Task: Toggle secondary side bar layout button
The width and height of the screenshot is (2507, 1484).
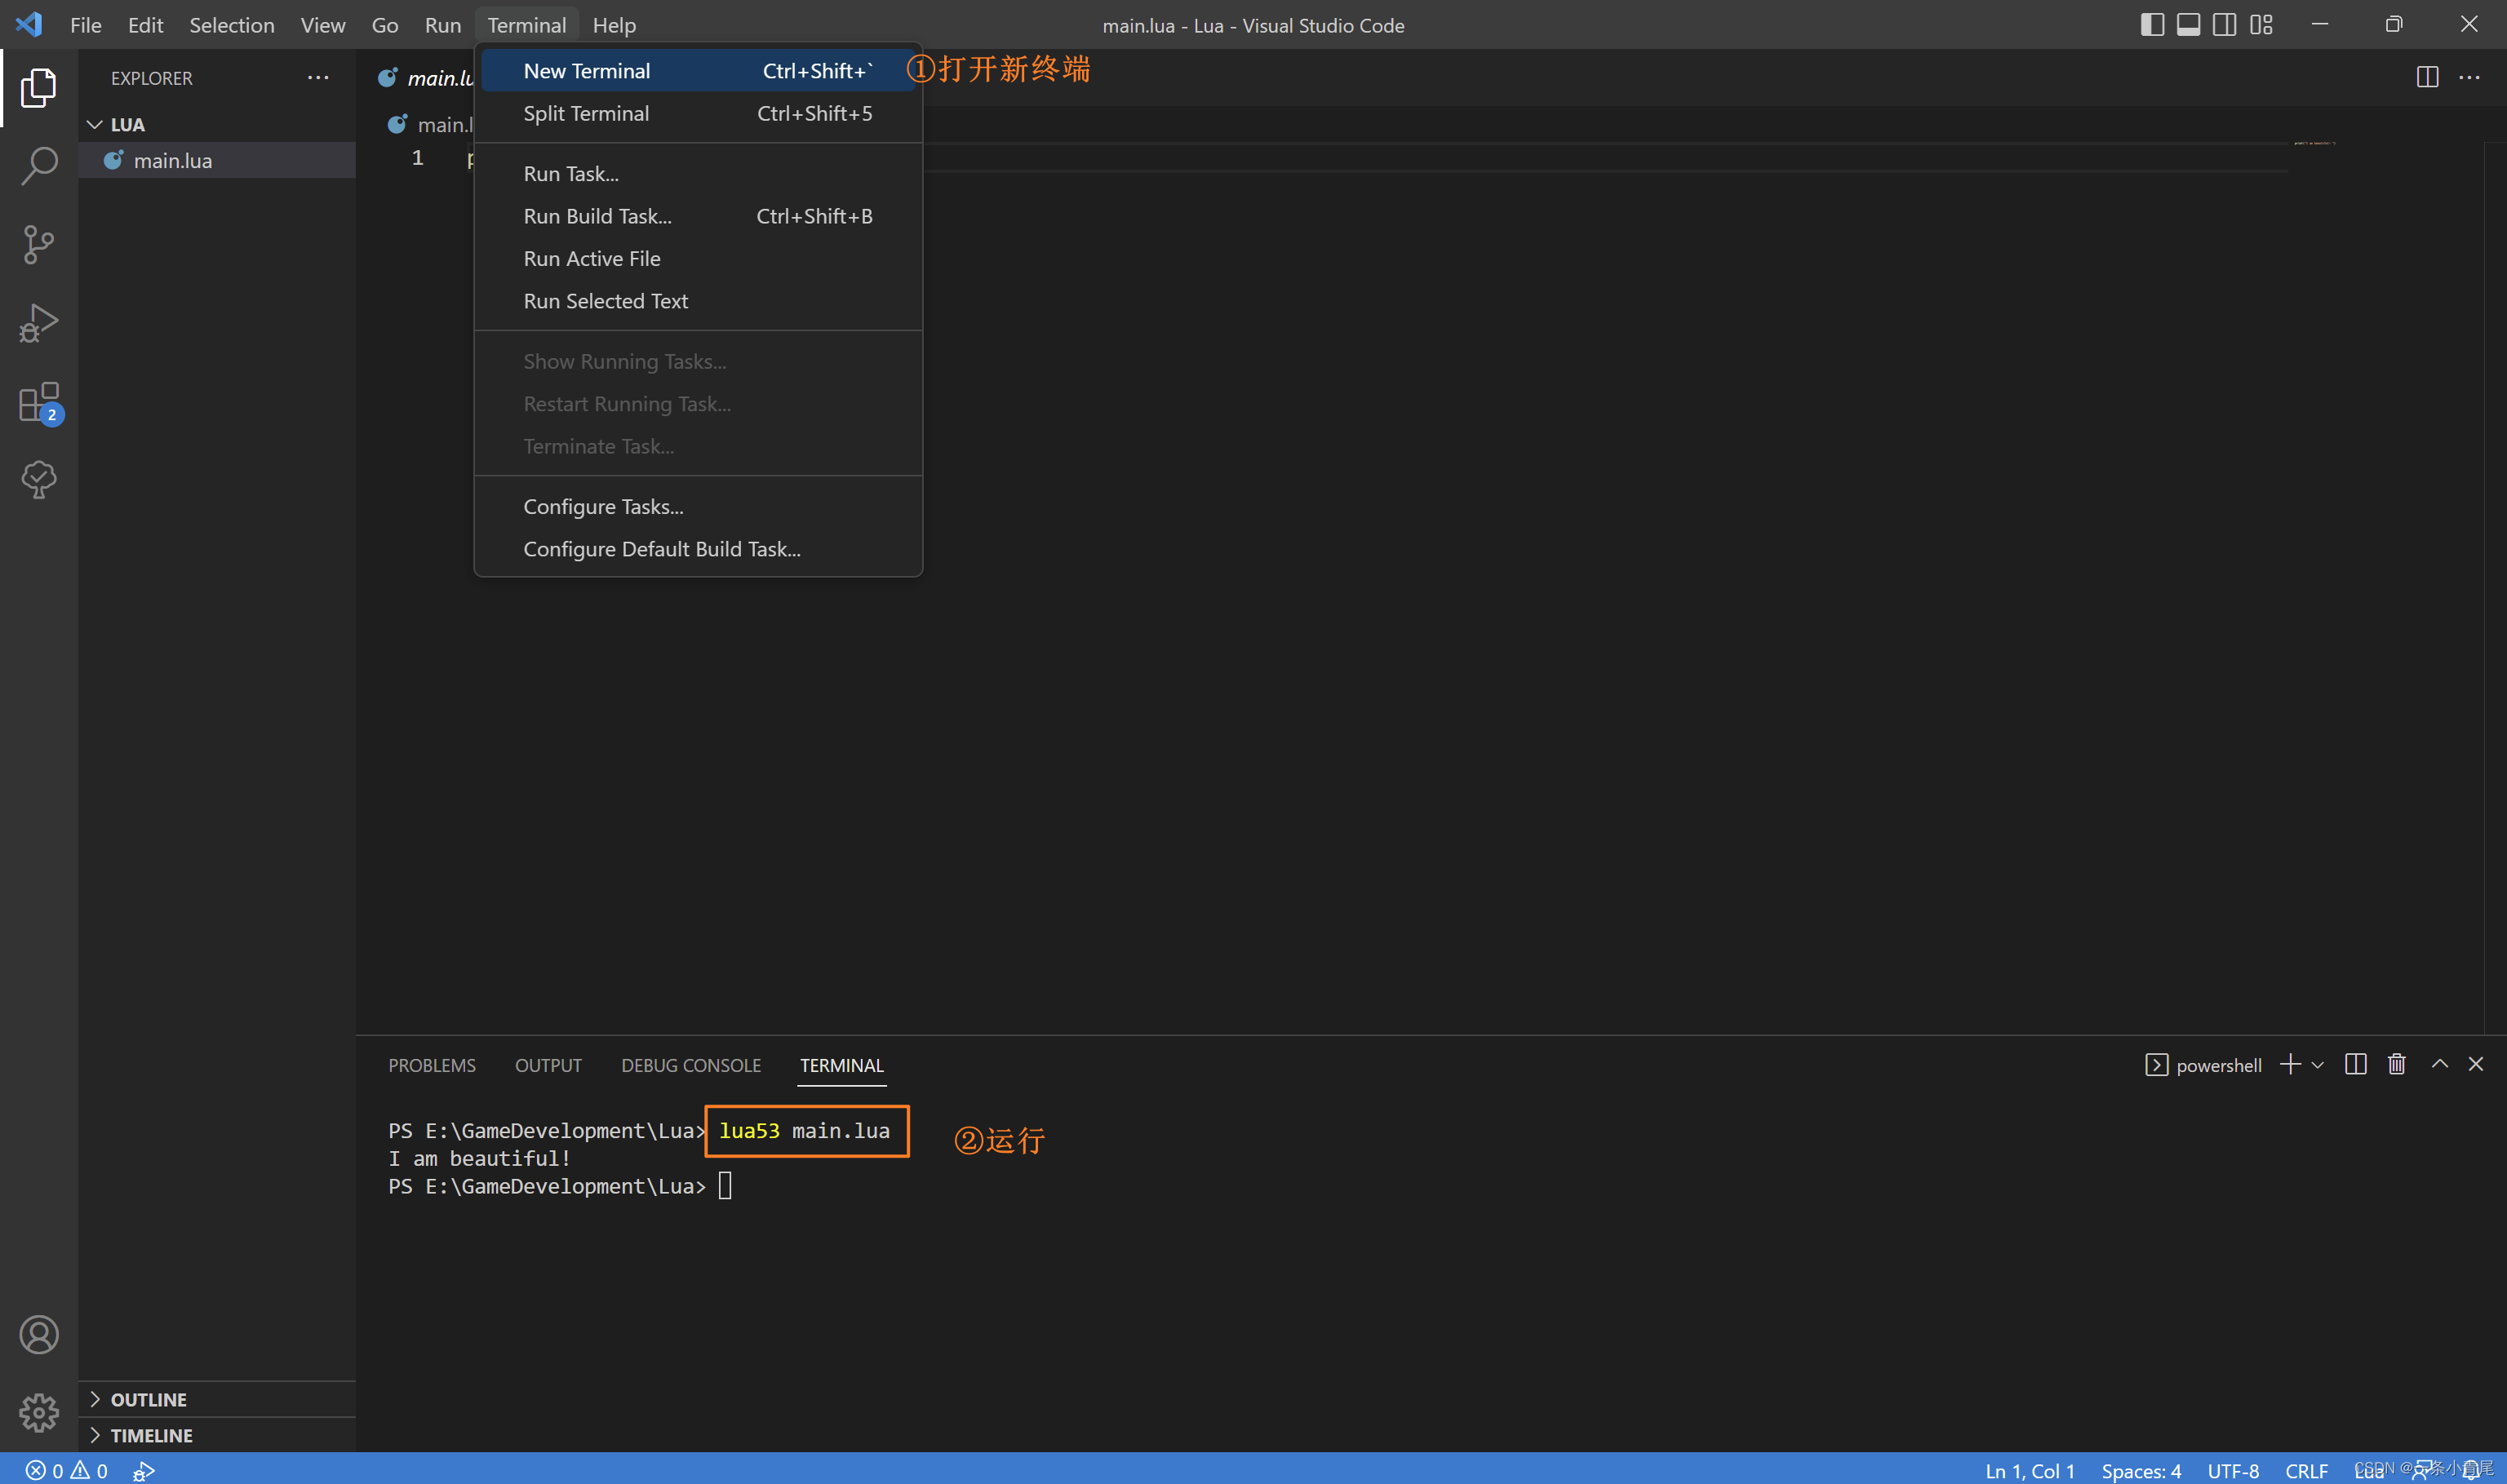Action: [x=2224, y=25]
